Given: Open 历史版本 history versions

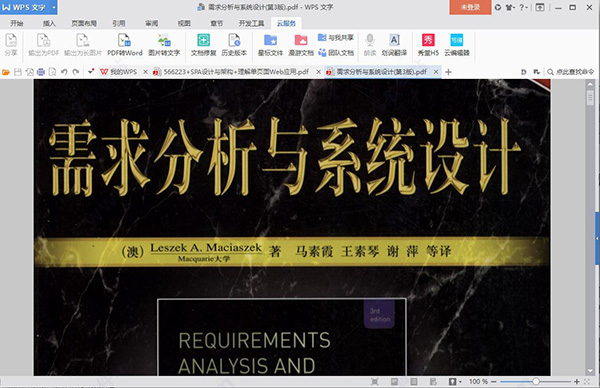Looking at the screenshot, I should tap(234, 45).
